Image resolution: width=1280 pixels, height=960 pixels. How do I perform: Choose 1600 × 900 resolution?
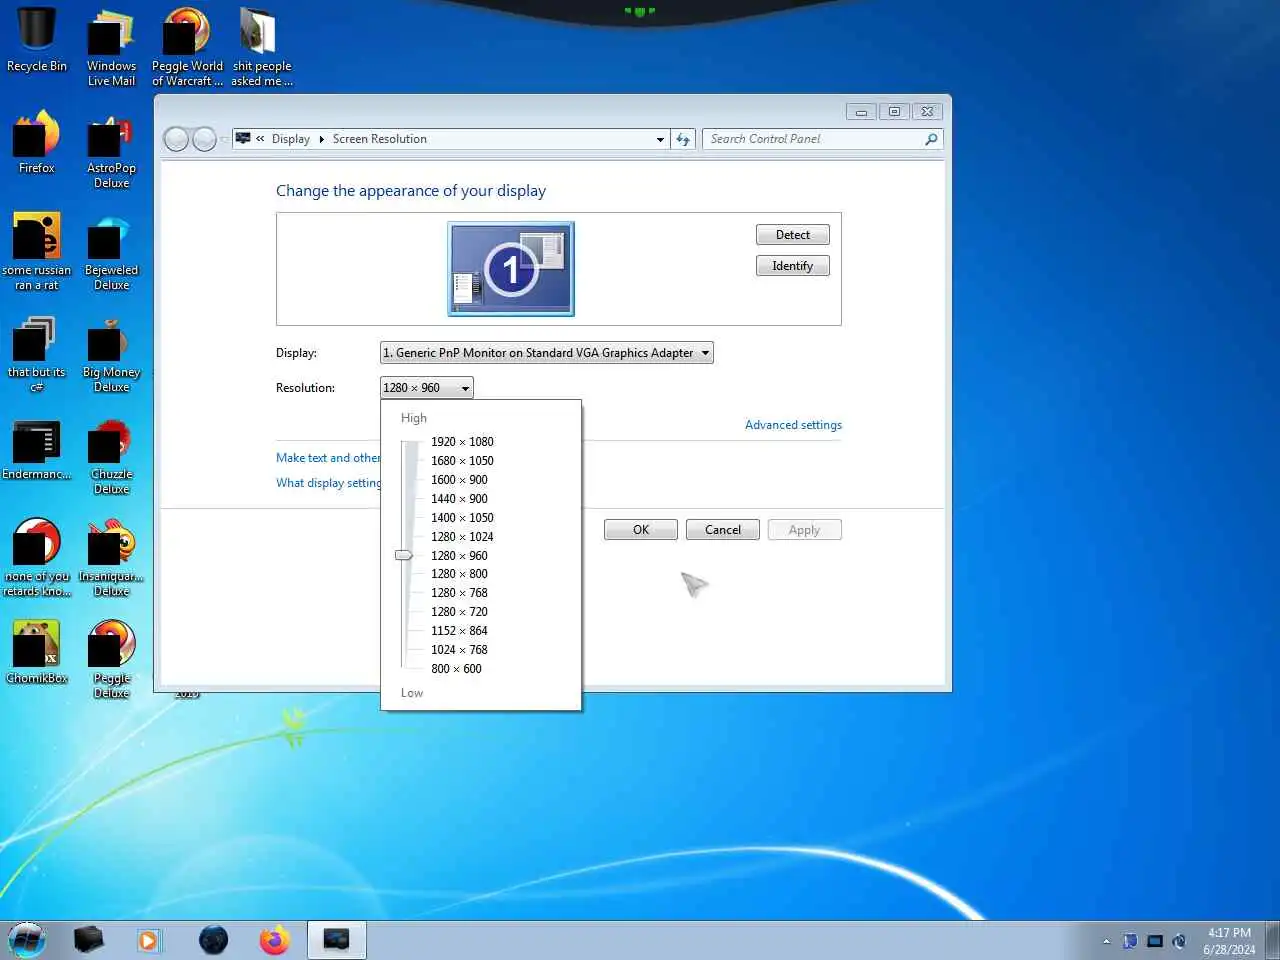point(459,480)
